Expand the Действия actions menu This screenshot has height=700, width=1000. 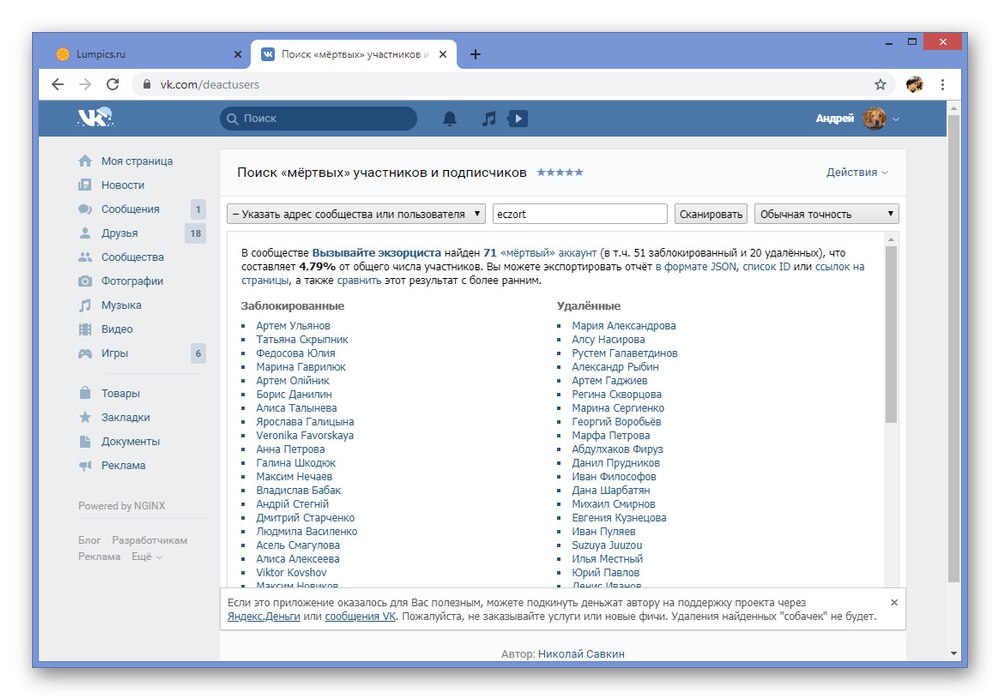pos(857,172)
